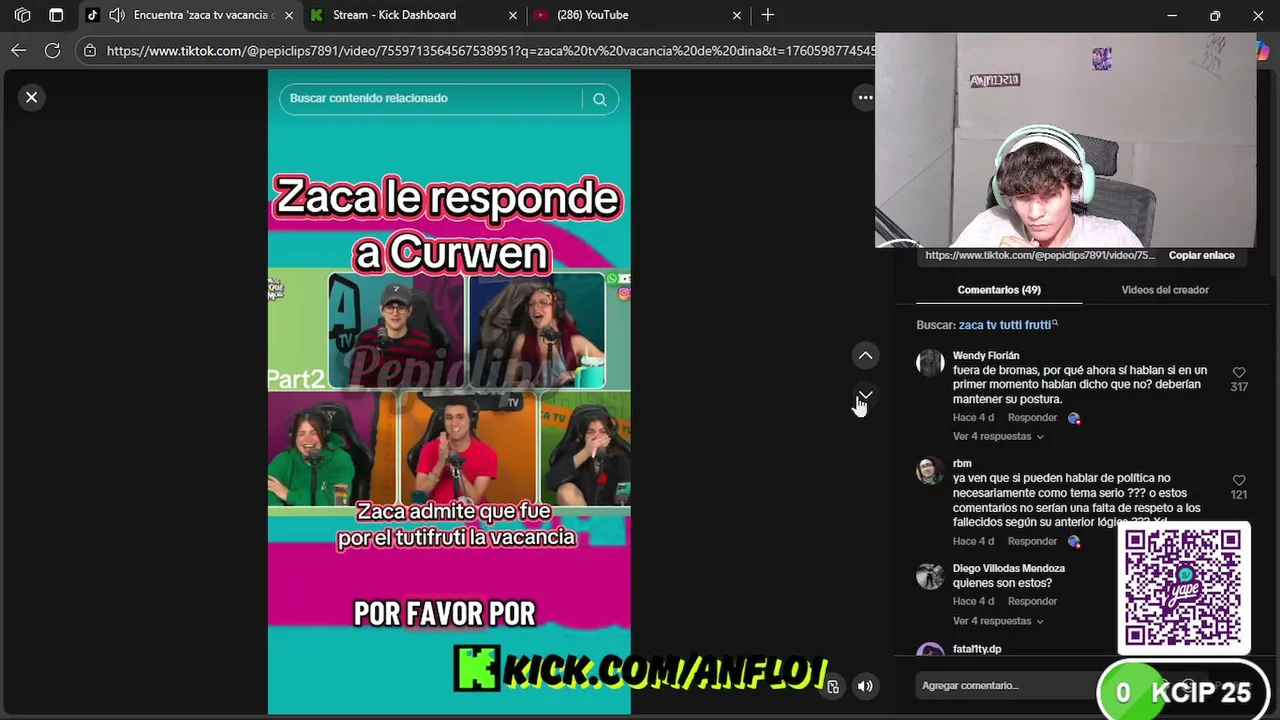Expand Ver 4 respuestas under Diego's comment
Screen dimensions: 1280x720
[x=998, y=621]
